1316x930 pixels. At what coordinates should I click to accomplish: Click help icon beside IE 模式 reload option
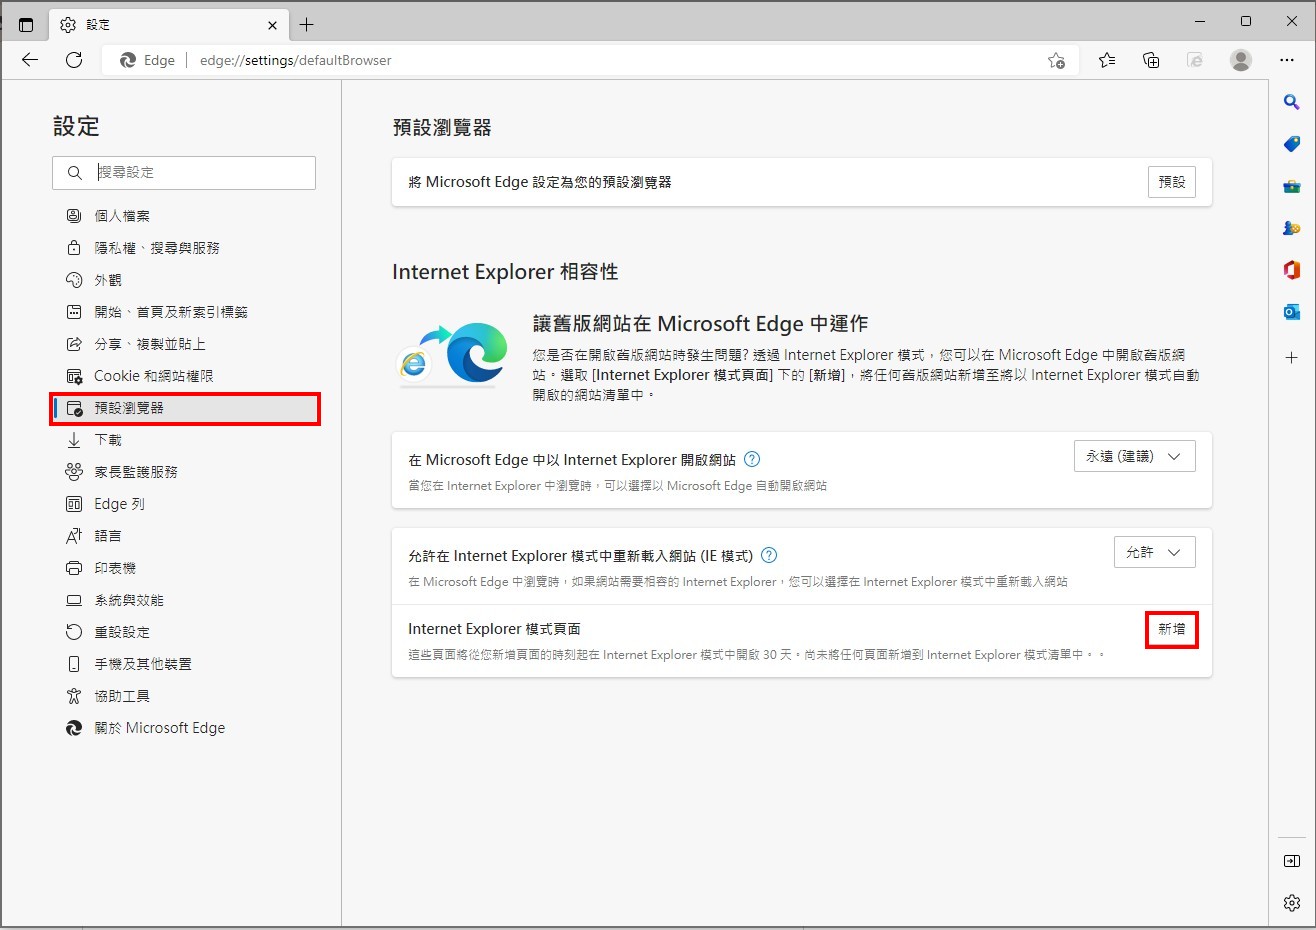tap(769, 556)
